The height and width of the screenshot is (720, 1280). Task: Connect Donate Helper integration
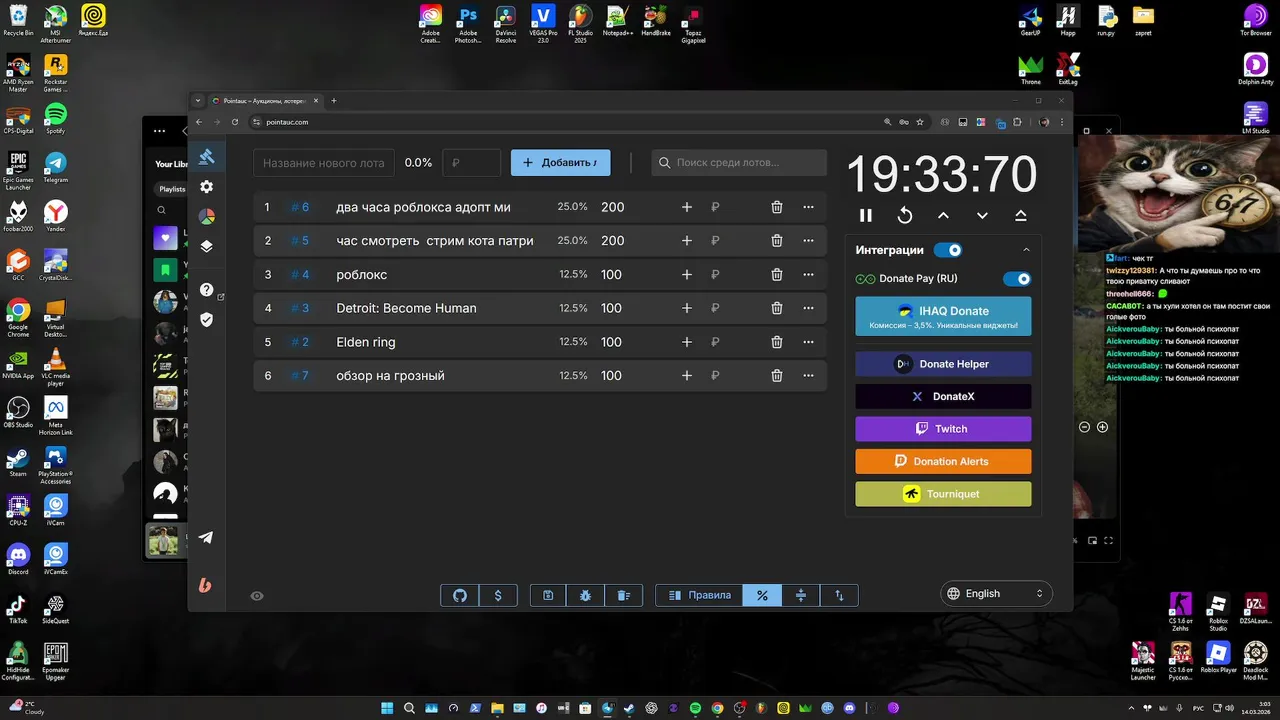pos(943,364)
